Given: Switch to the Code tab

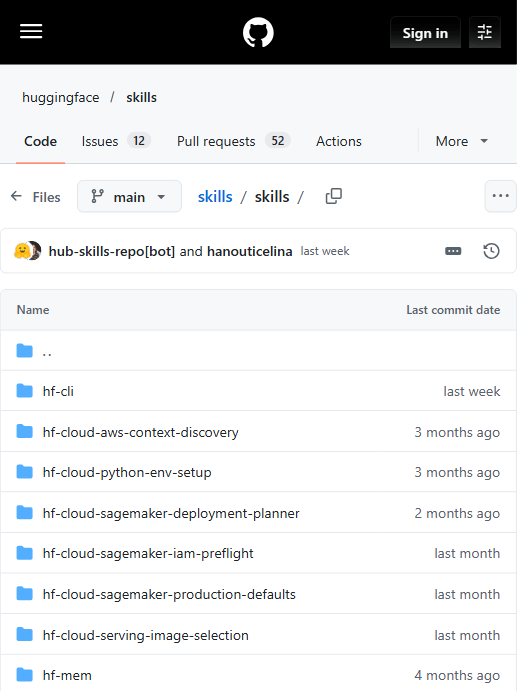Looking at the screenshot, I should tap(41, 141).
